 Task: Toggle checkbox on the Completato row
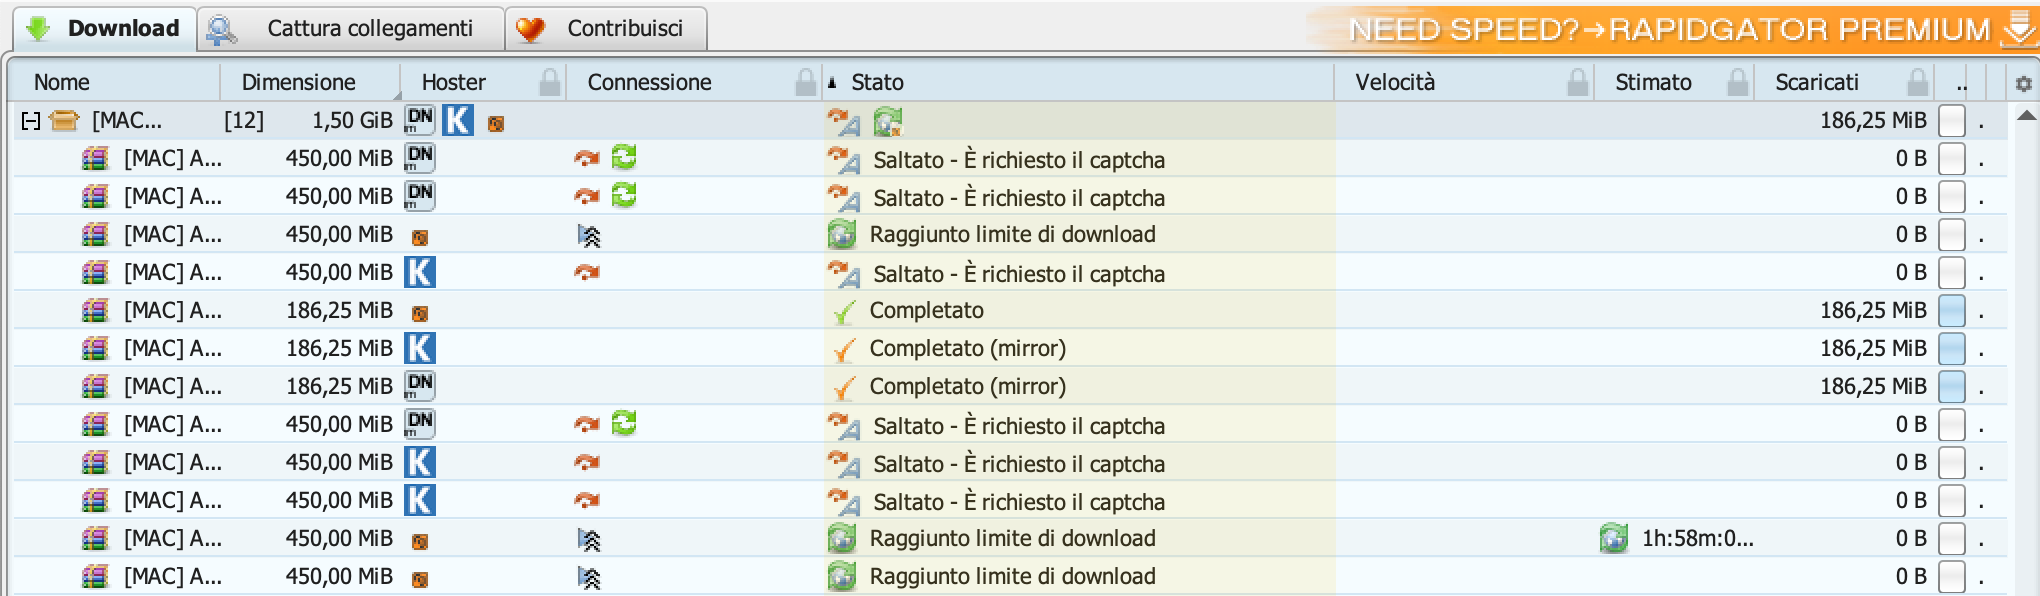click(x=1951, y=311)
